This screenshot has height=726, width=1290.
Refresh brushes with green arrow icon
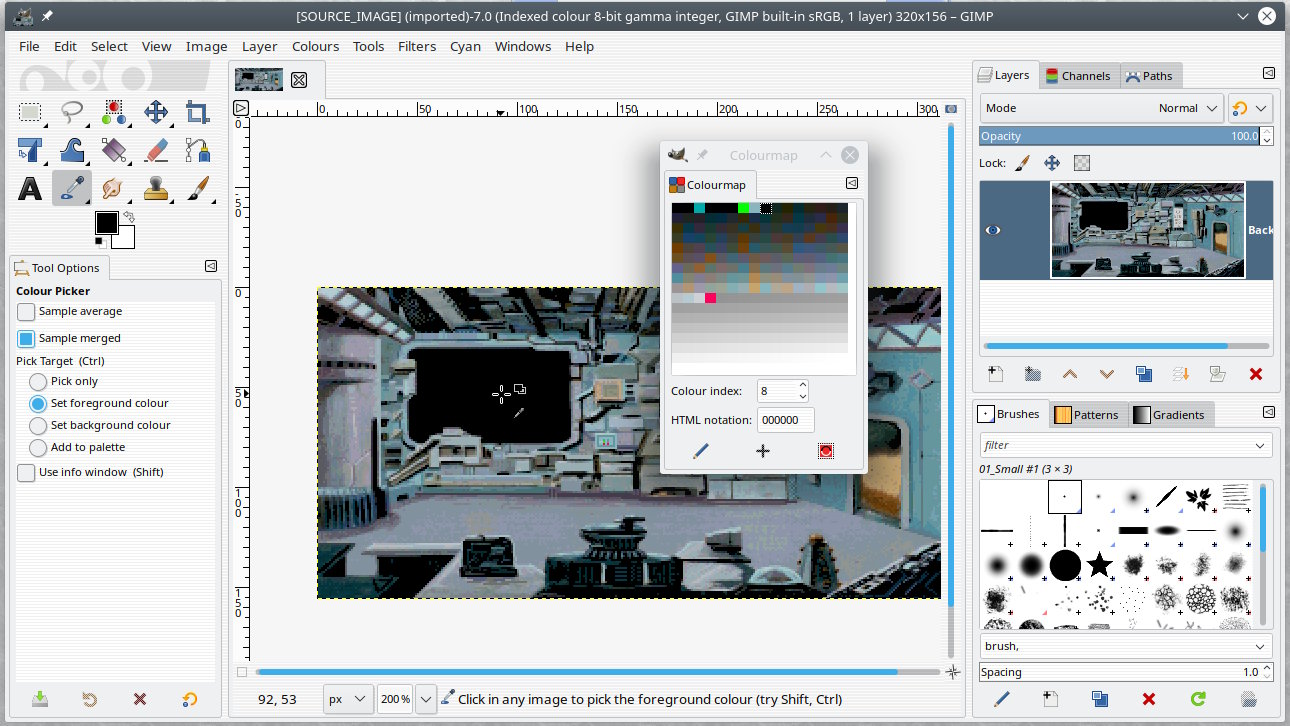1198,699
